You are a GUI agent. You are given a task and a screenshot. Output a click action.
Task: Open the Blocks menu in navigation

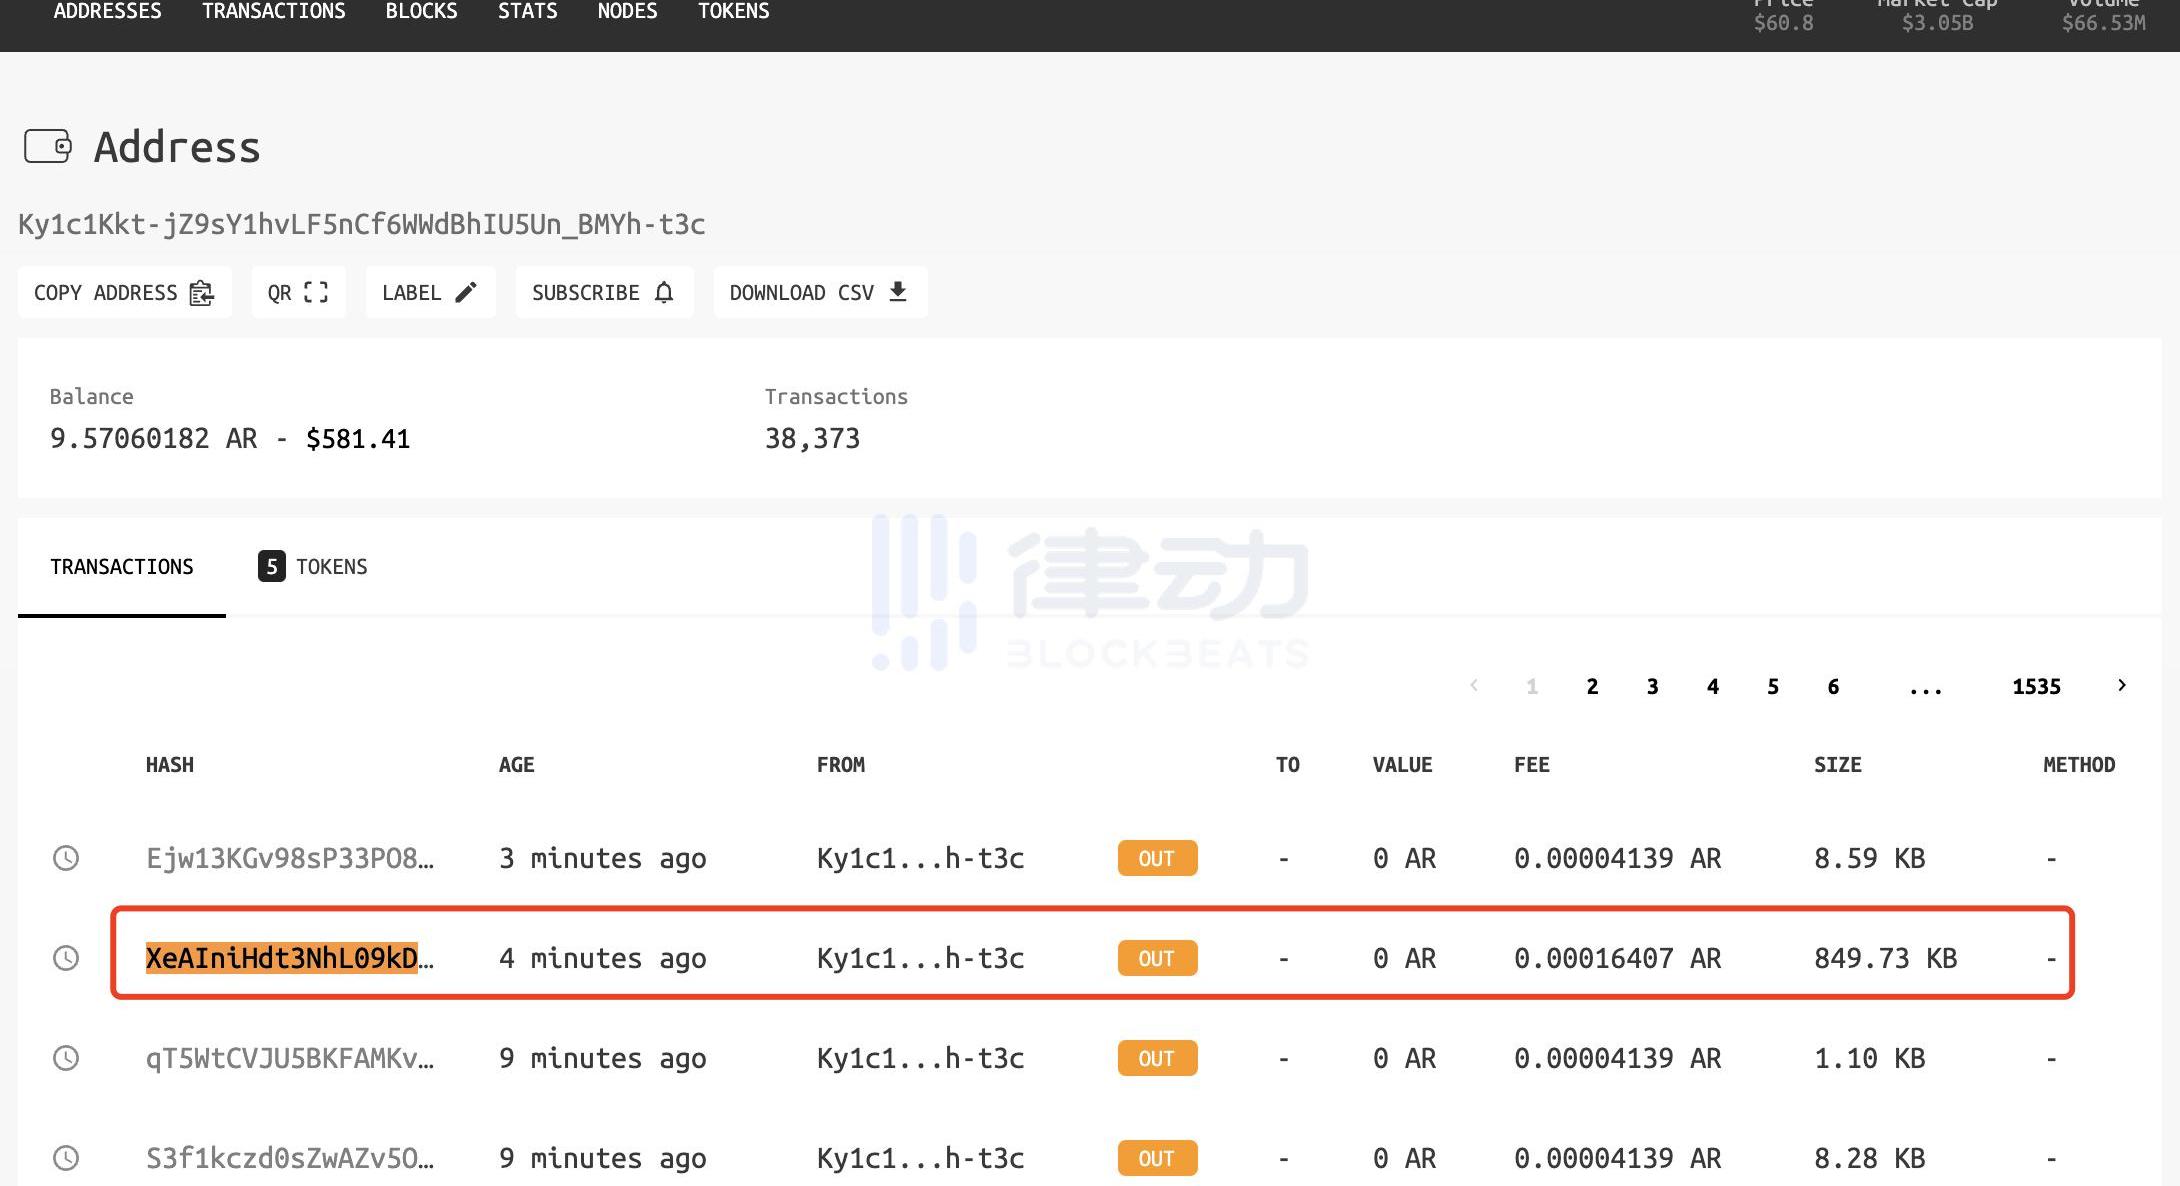coord(421,12)
